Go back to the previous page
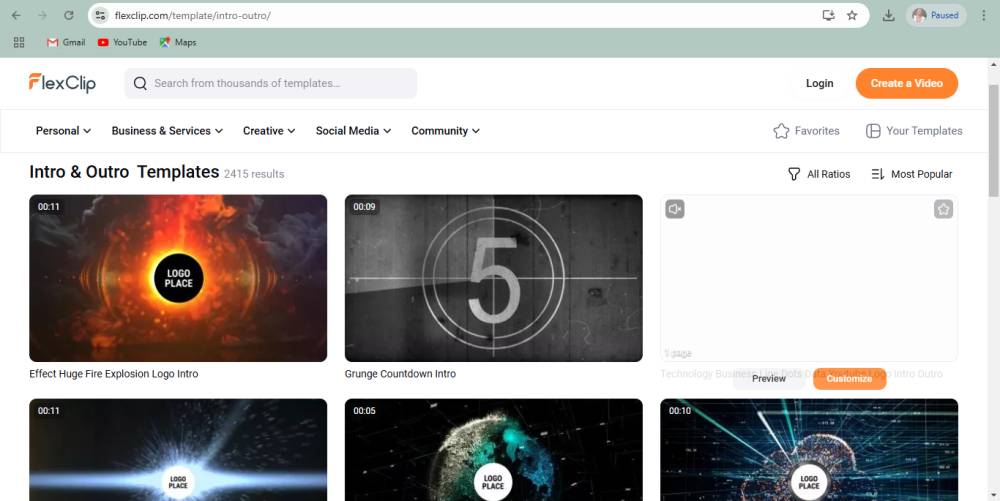Viewport: 1000px width, 501px height. click(16, 15)
